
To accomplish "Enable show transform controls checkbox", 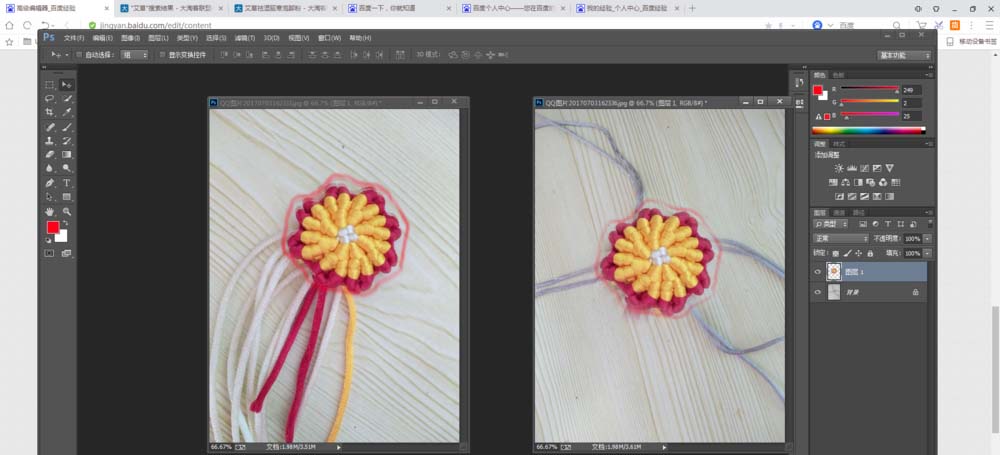I will pos(162,55).
